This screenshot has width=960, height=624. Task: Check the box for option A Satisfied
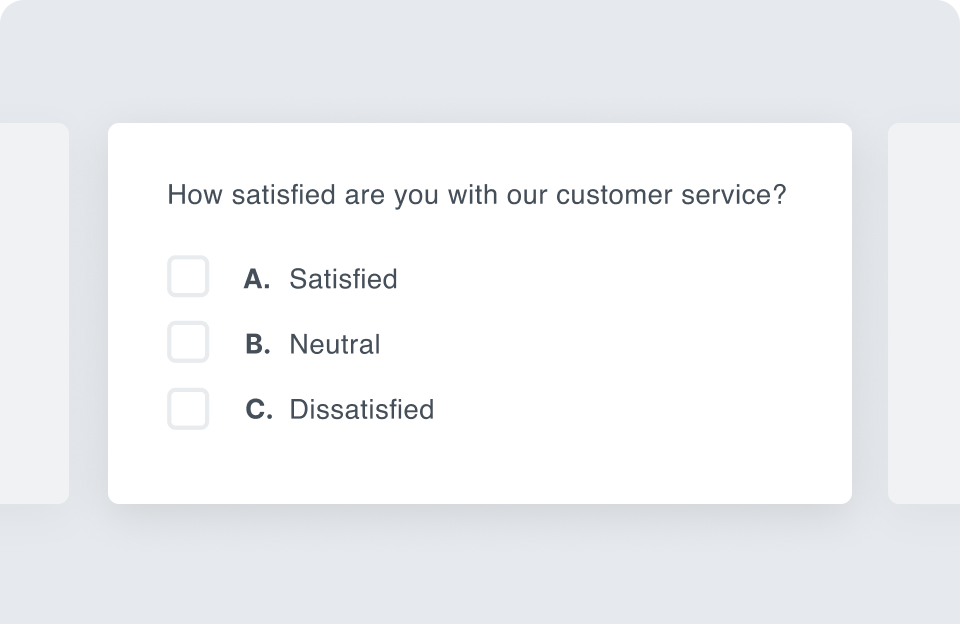coord(188,277)
